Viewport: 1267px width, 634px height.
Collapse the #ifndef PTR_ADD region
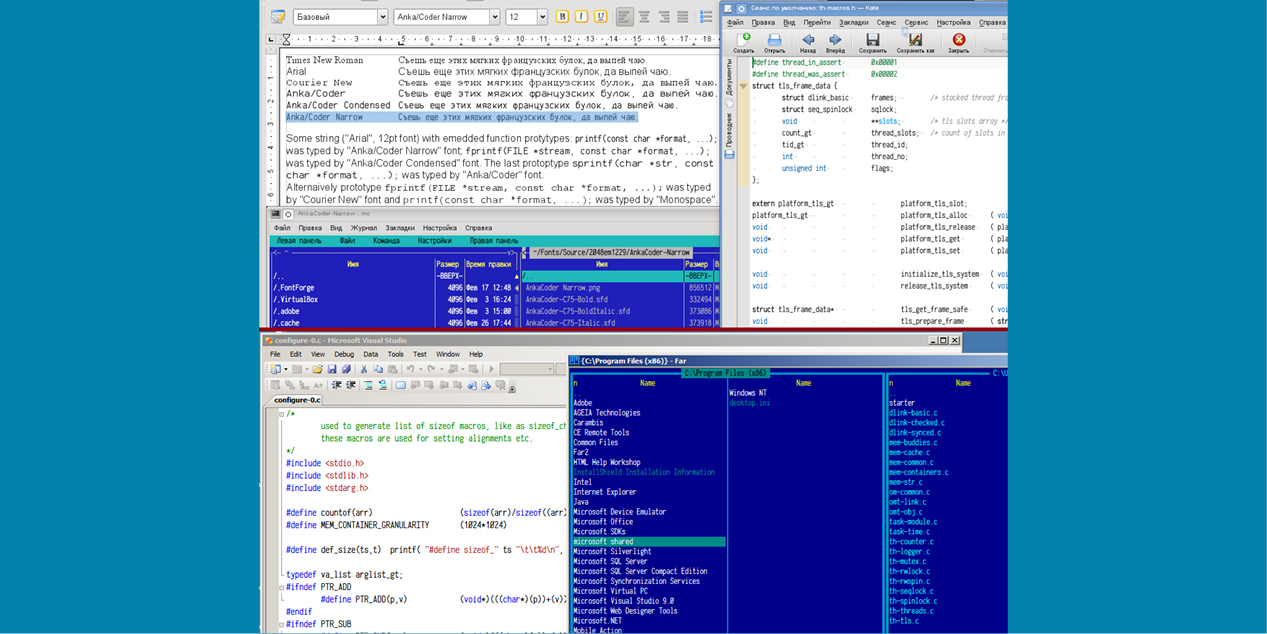tap(281, 588)
